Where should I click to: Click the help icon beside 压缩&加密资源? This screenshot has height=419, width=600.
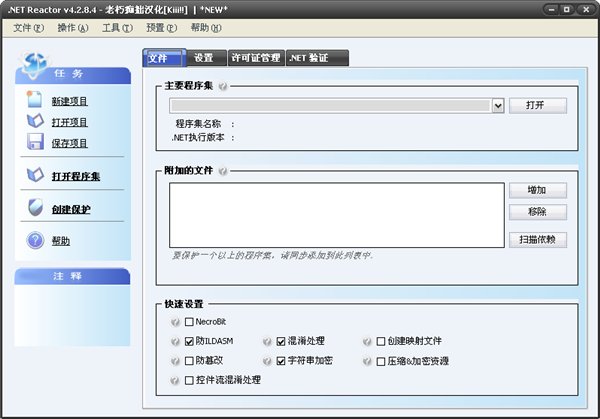click(x=367, y=361)
